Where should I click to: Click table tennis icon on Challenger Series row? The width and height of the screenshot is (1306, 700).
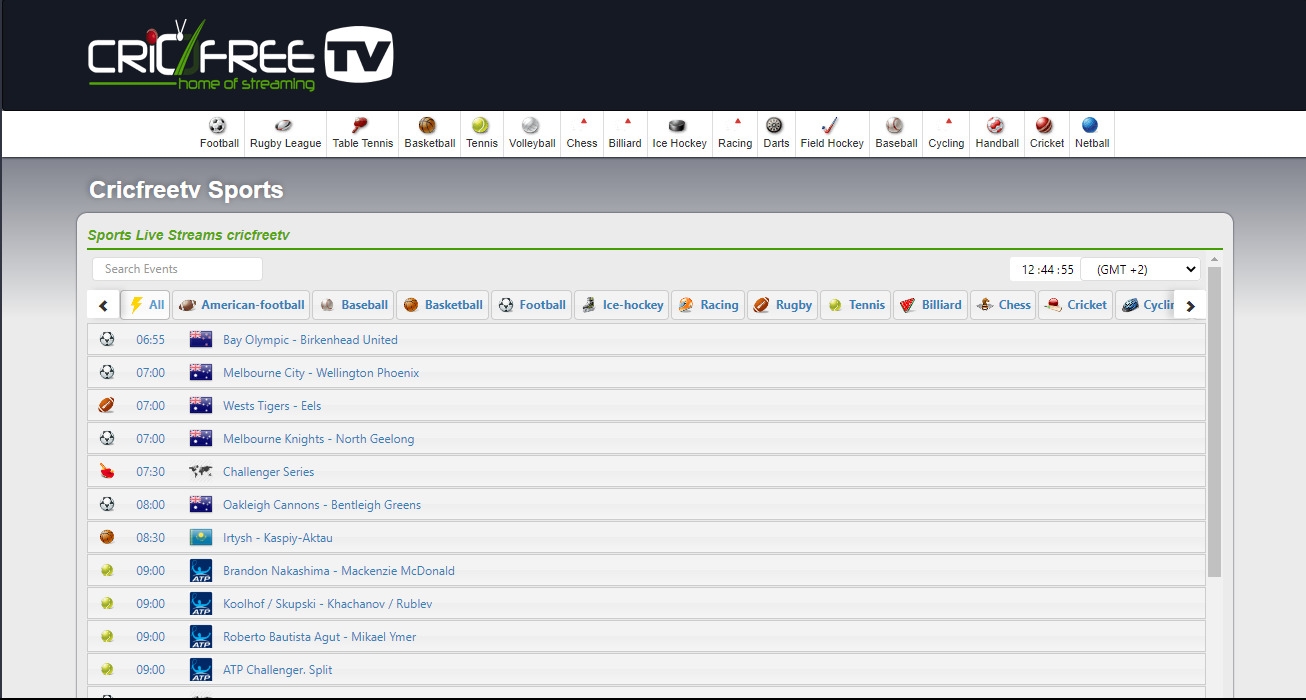[x=107, y=472]
